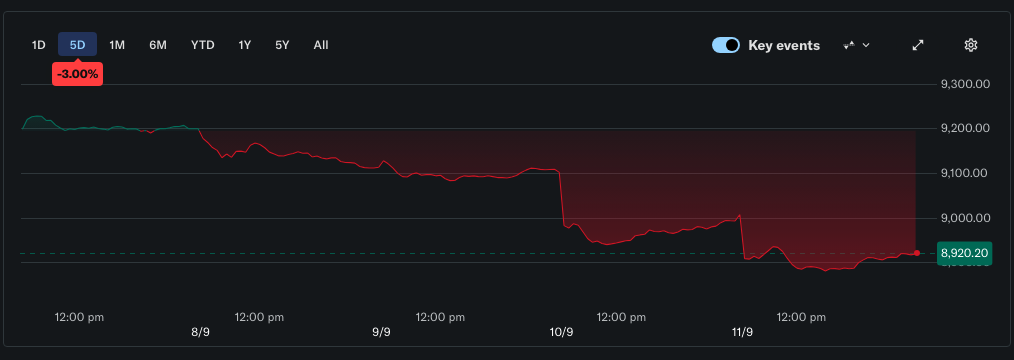
Task: Select the 5D time range
Action: 78,45
